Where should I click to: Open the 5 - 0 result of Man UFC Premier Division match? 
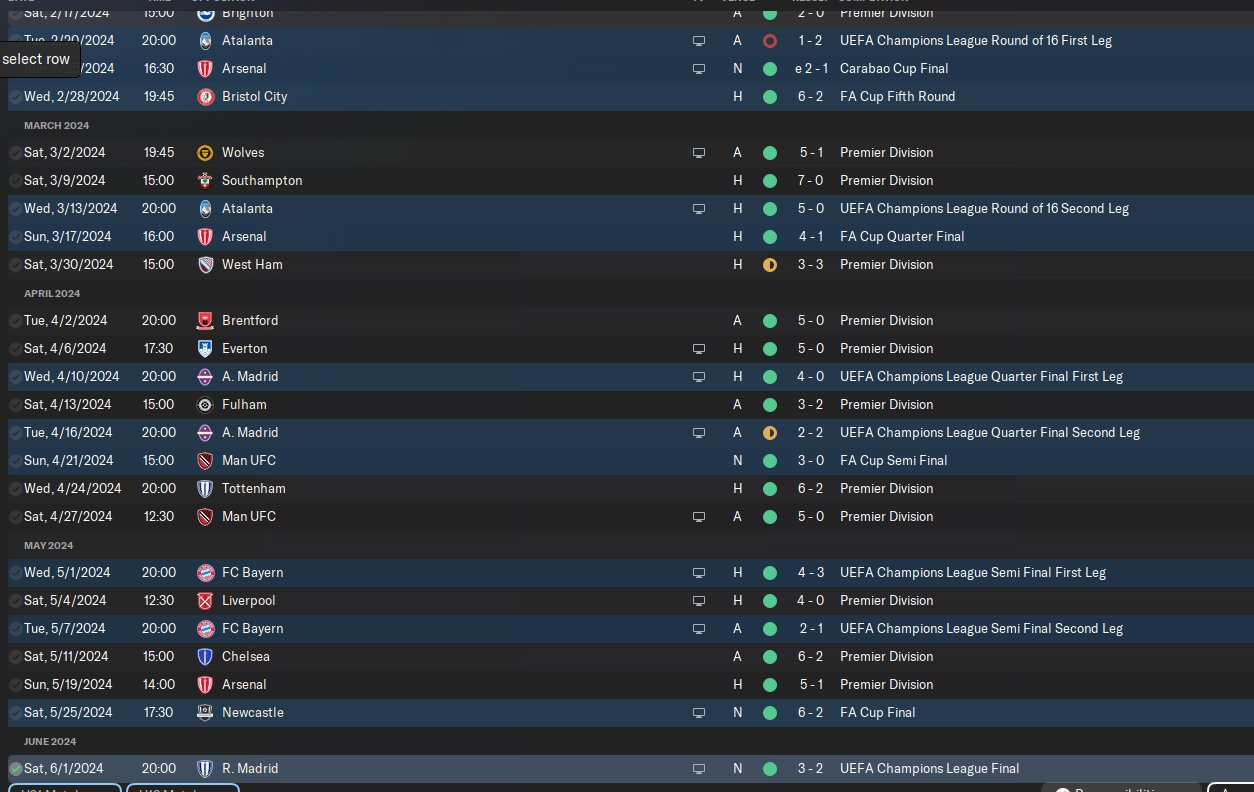pyautogui.click(x=810, y=517)
